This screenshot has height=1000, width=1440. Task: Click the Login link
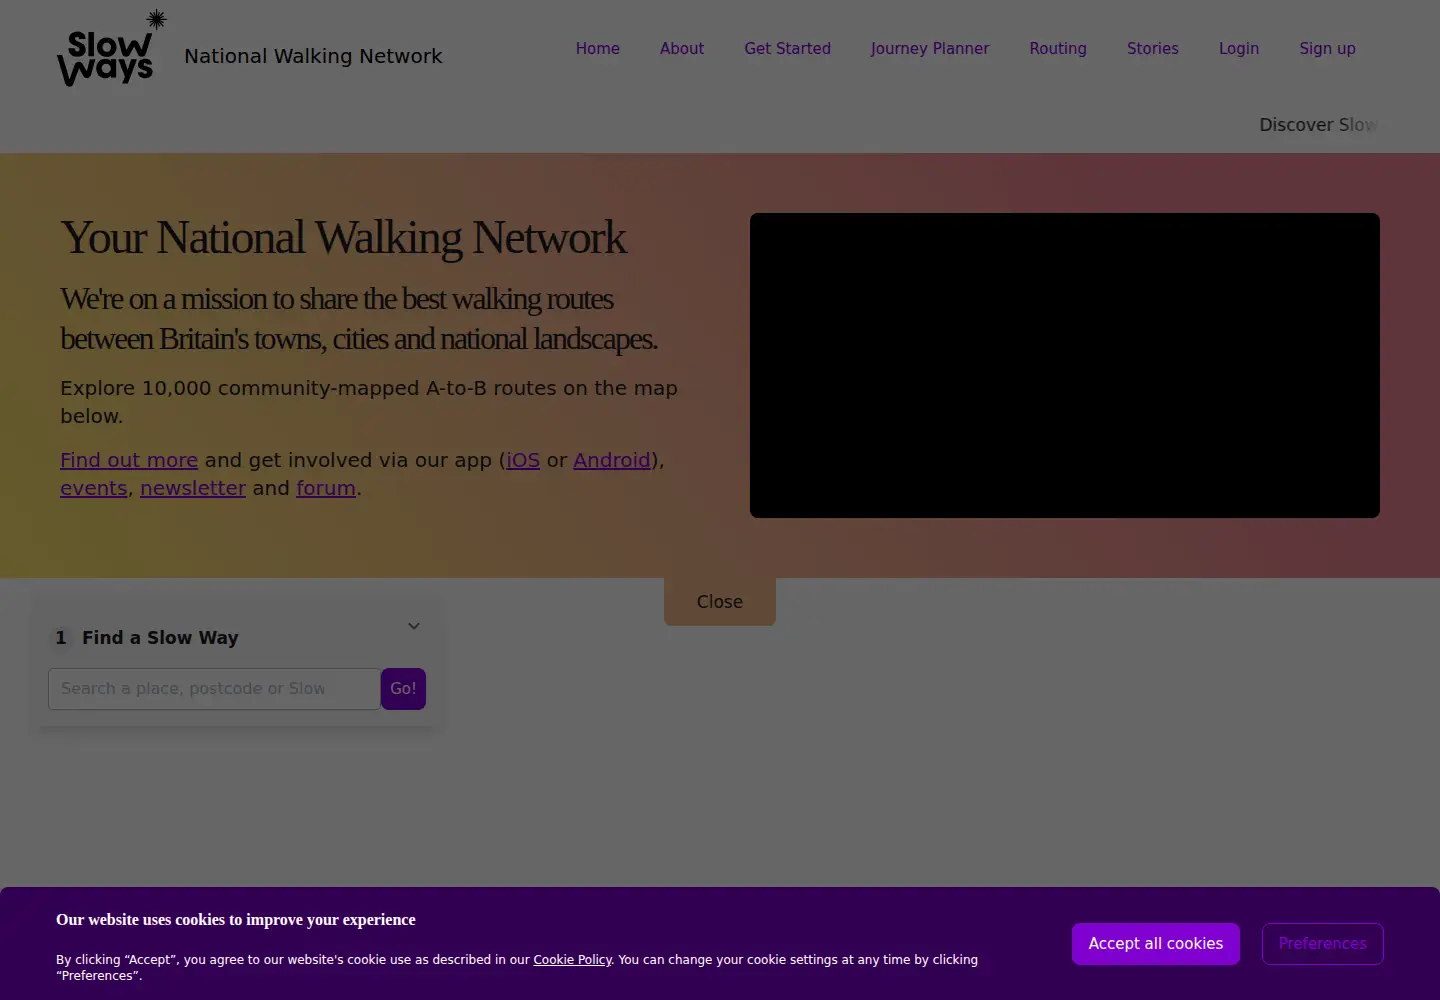tap(1239, 48)
